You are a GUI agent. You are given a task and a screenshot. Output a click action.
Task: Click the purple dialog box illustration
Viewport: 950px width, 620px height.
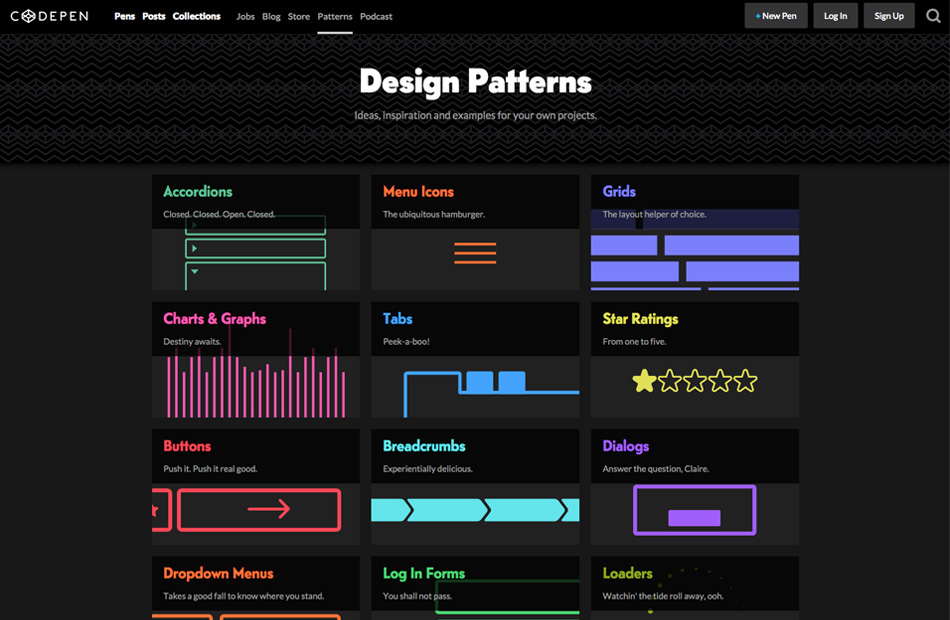(694, 510)
